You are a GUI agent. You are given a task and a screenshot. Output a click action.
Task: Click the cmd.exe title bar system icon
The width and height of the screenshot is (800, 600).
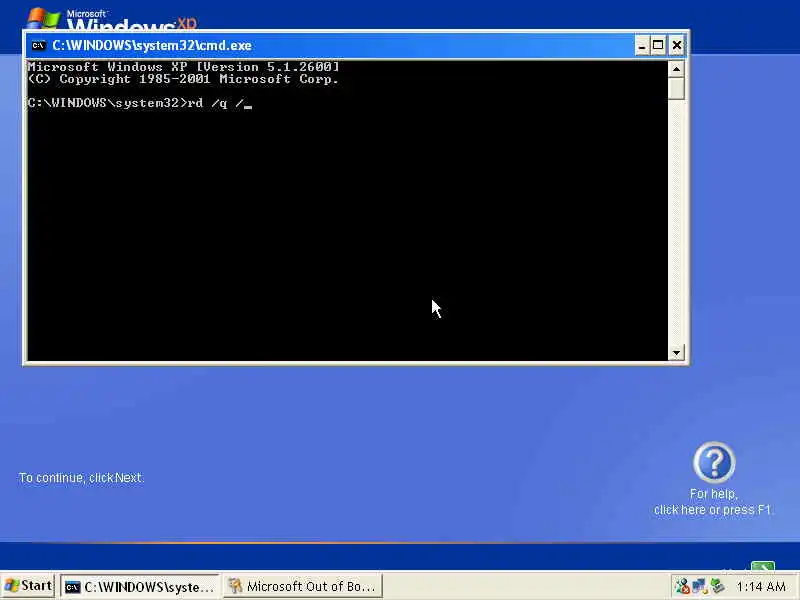(38, 45)
